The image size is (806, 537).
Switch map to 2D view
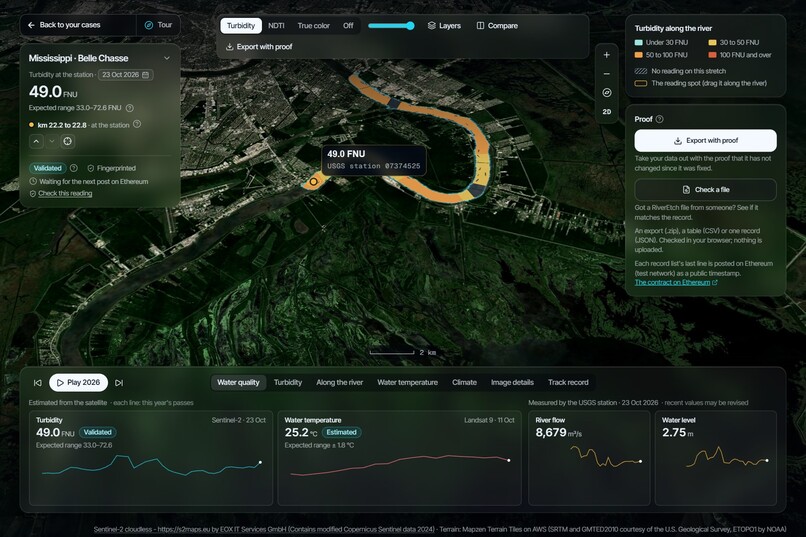tap(607, 112)
